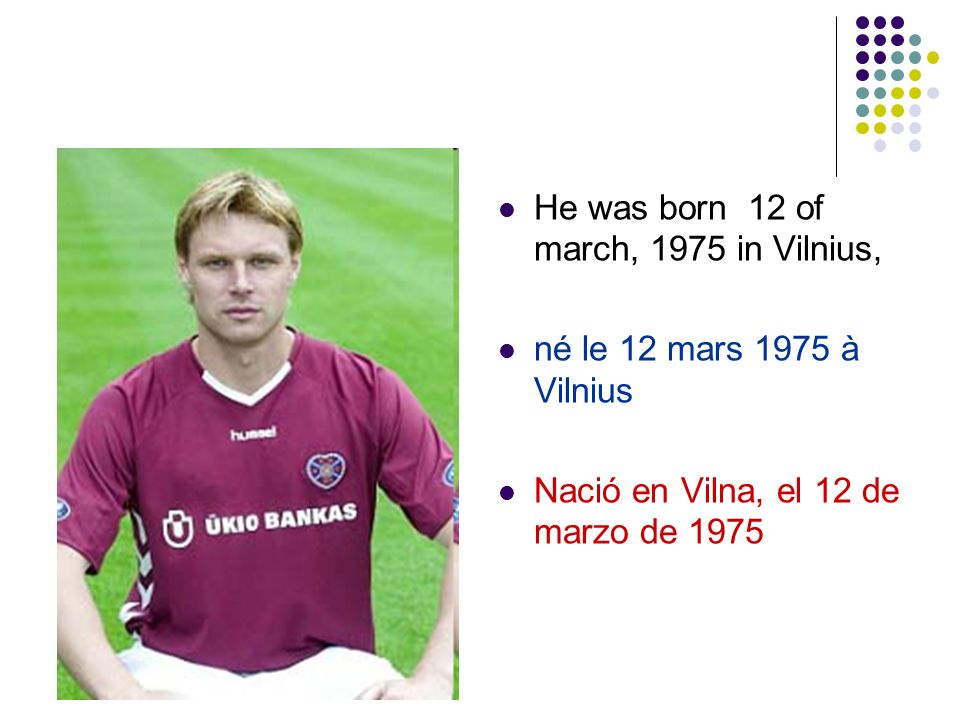Click the 'ŪKIO BANKAS' lettering on the jersey
This screenshot has height=720, width=960.
pos(281,519)
